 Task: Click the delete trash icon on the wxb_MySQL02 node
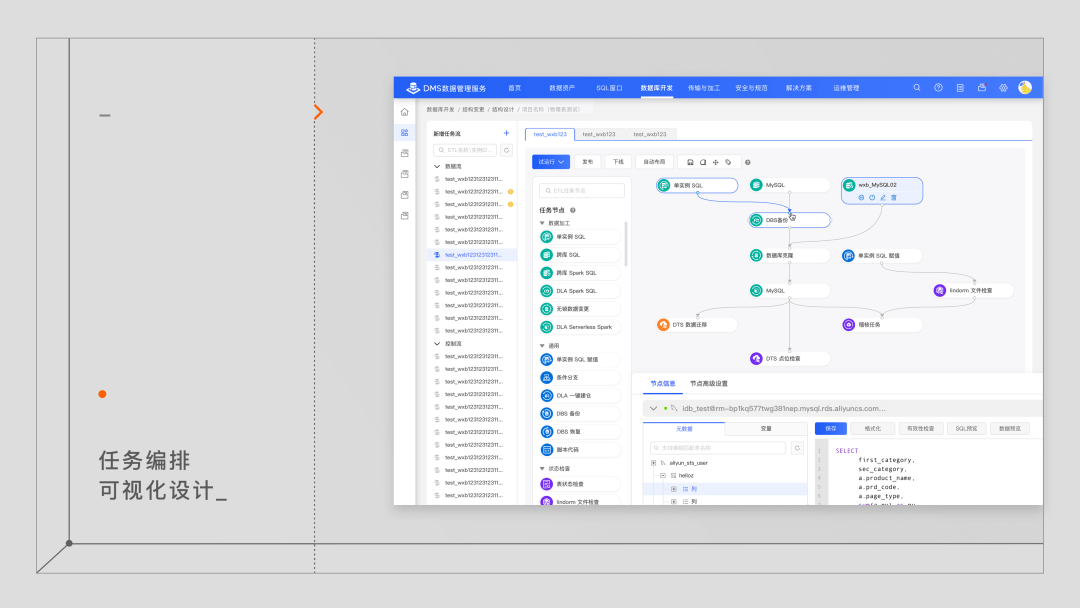pyautogui.click(x=894, y=198)
